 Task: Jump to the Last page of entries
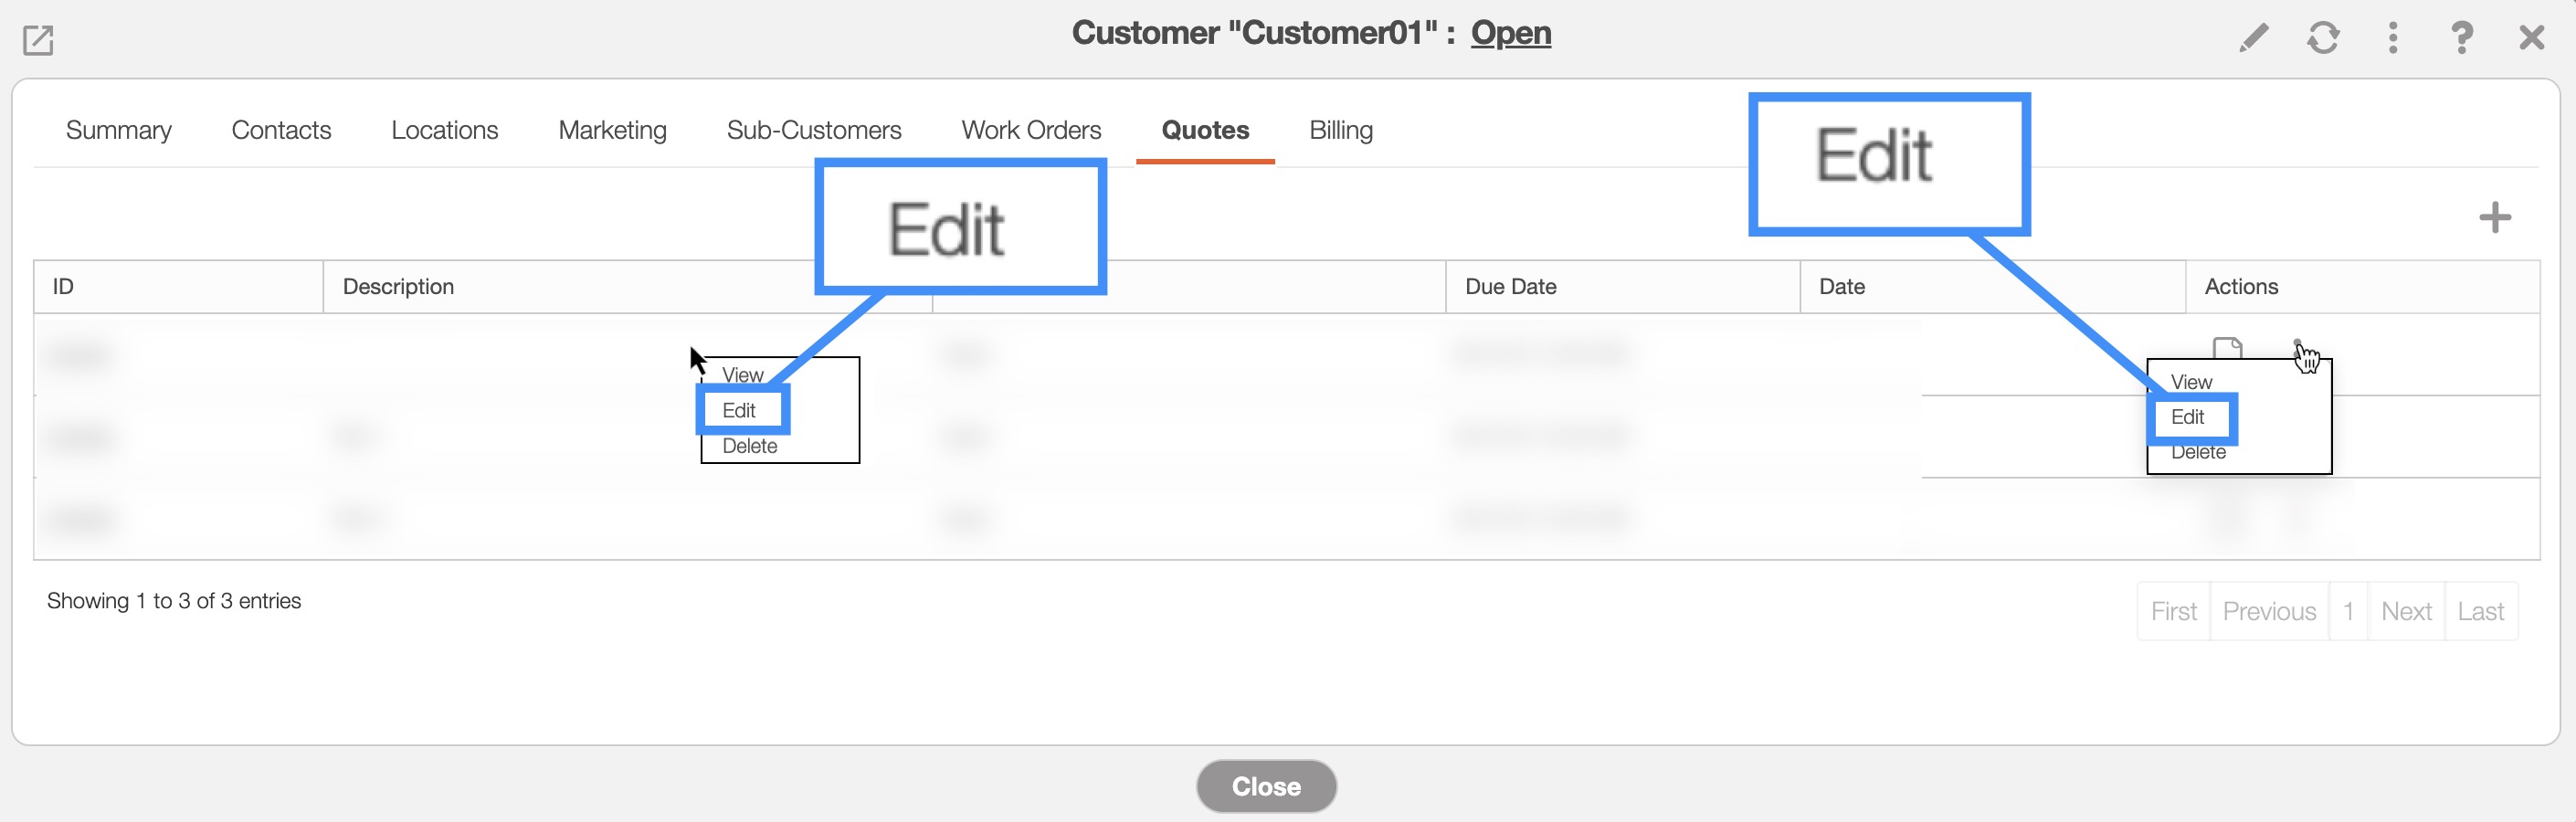tap(2480, 611)
